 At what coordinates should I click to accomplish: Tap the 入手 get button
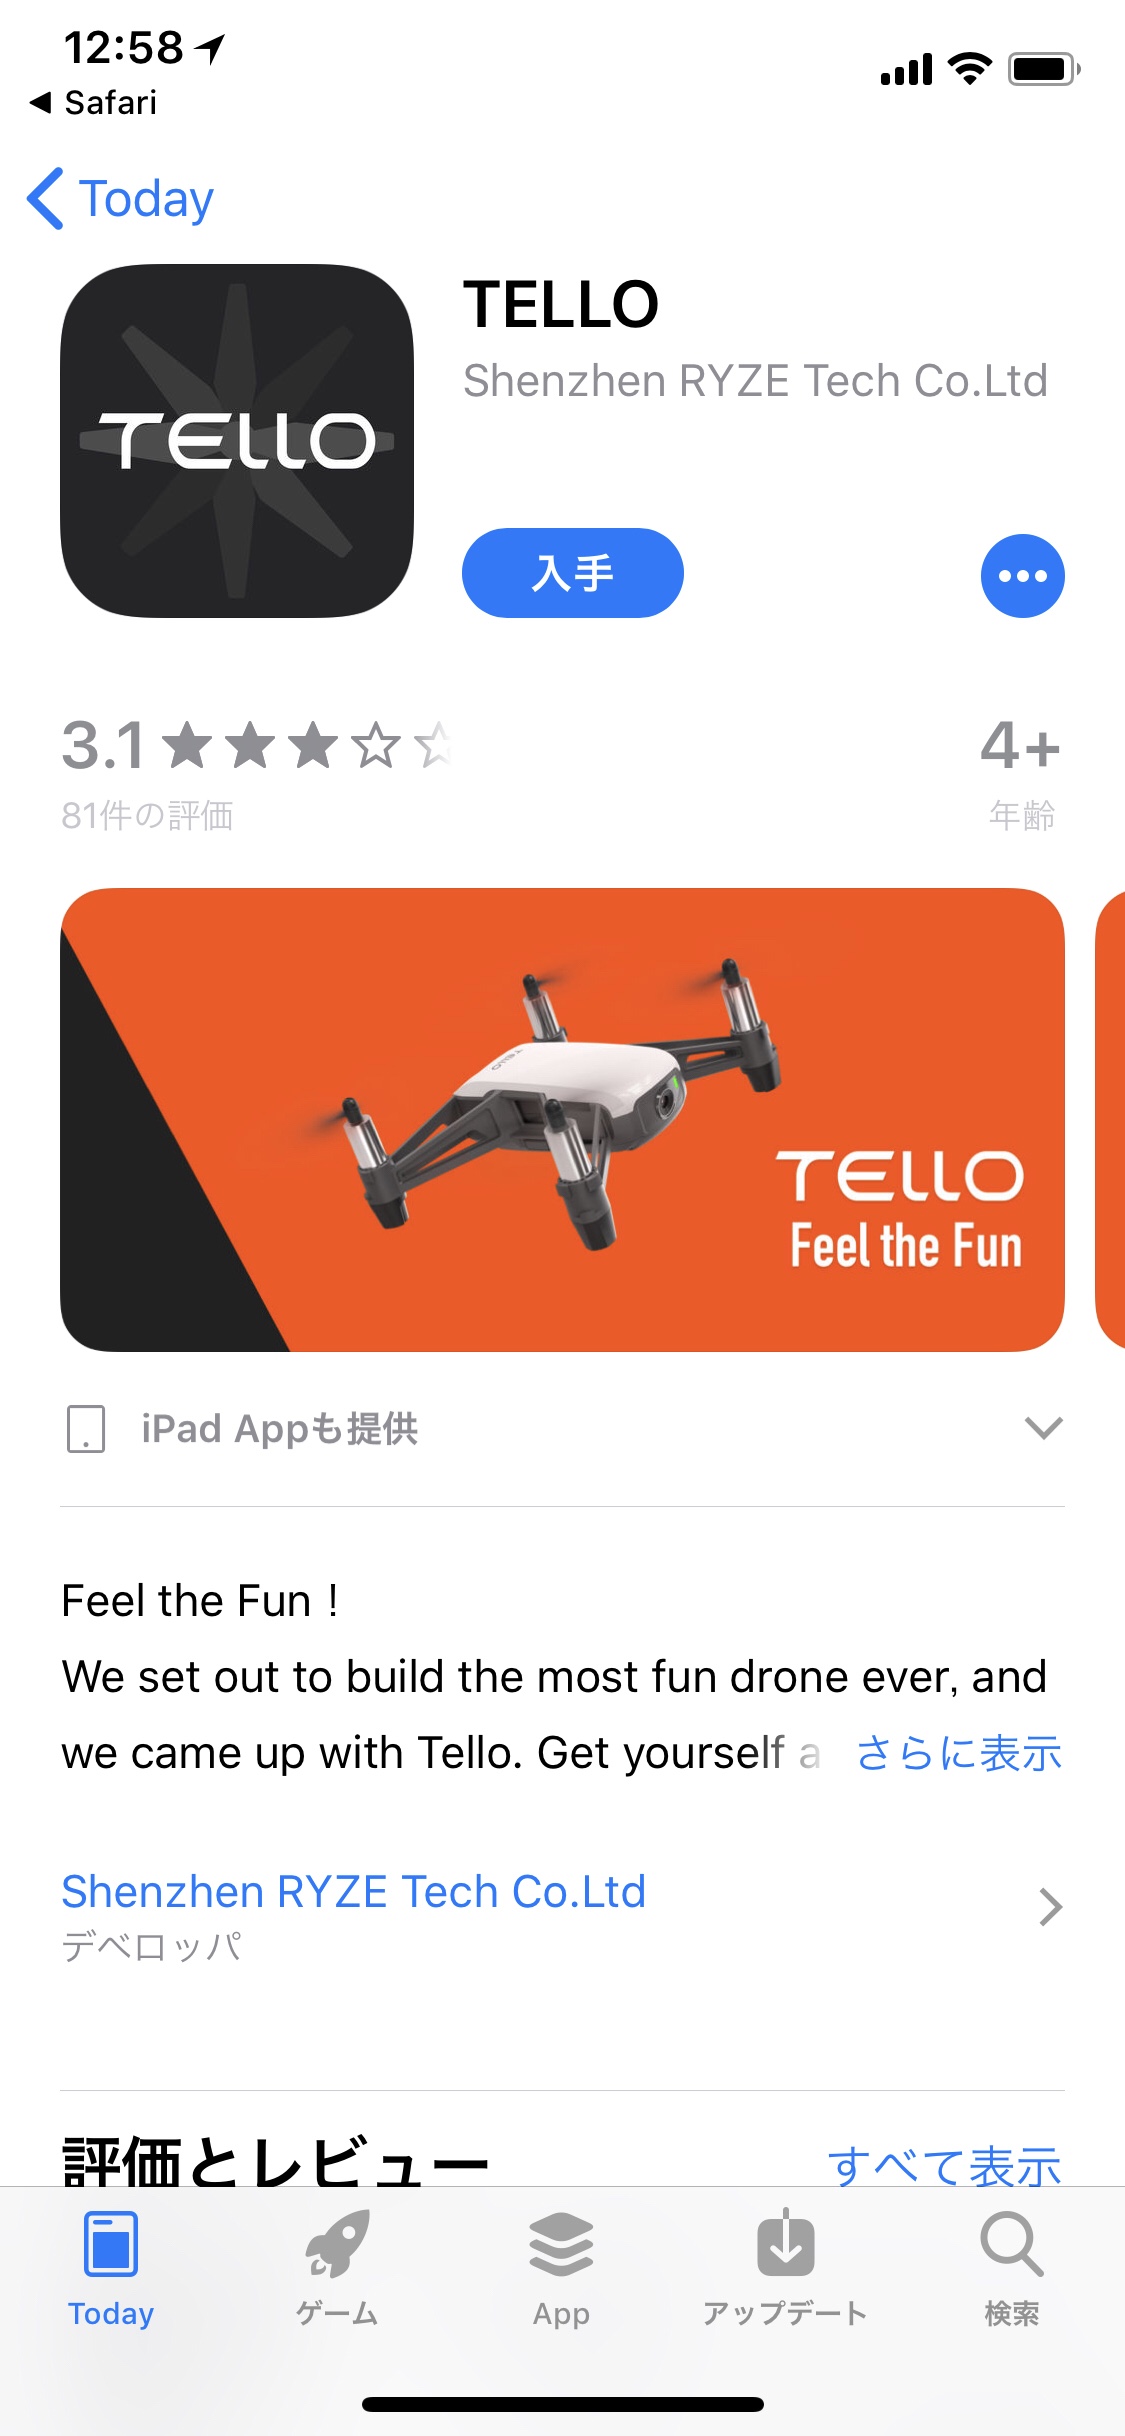tap(572, 573)
